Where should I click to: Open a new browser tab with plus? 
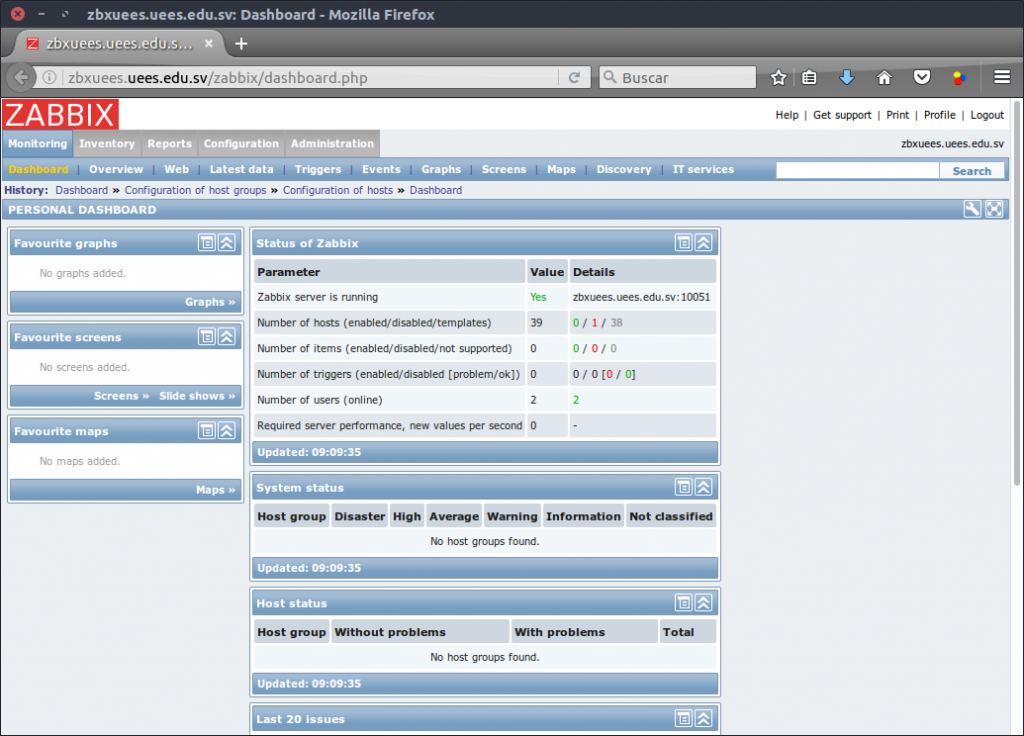(x=241, y=43)
